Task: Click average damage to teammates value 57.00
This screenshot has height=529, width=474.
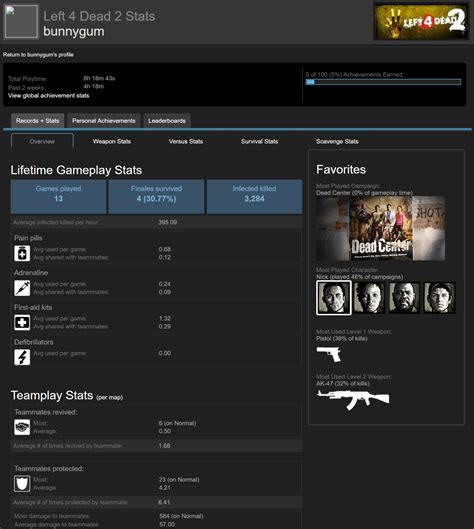Action: [x=167, y=524]
